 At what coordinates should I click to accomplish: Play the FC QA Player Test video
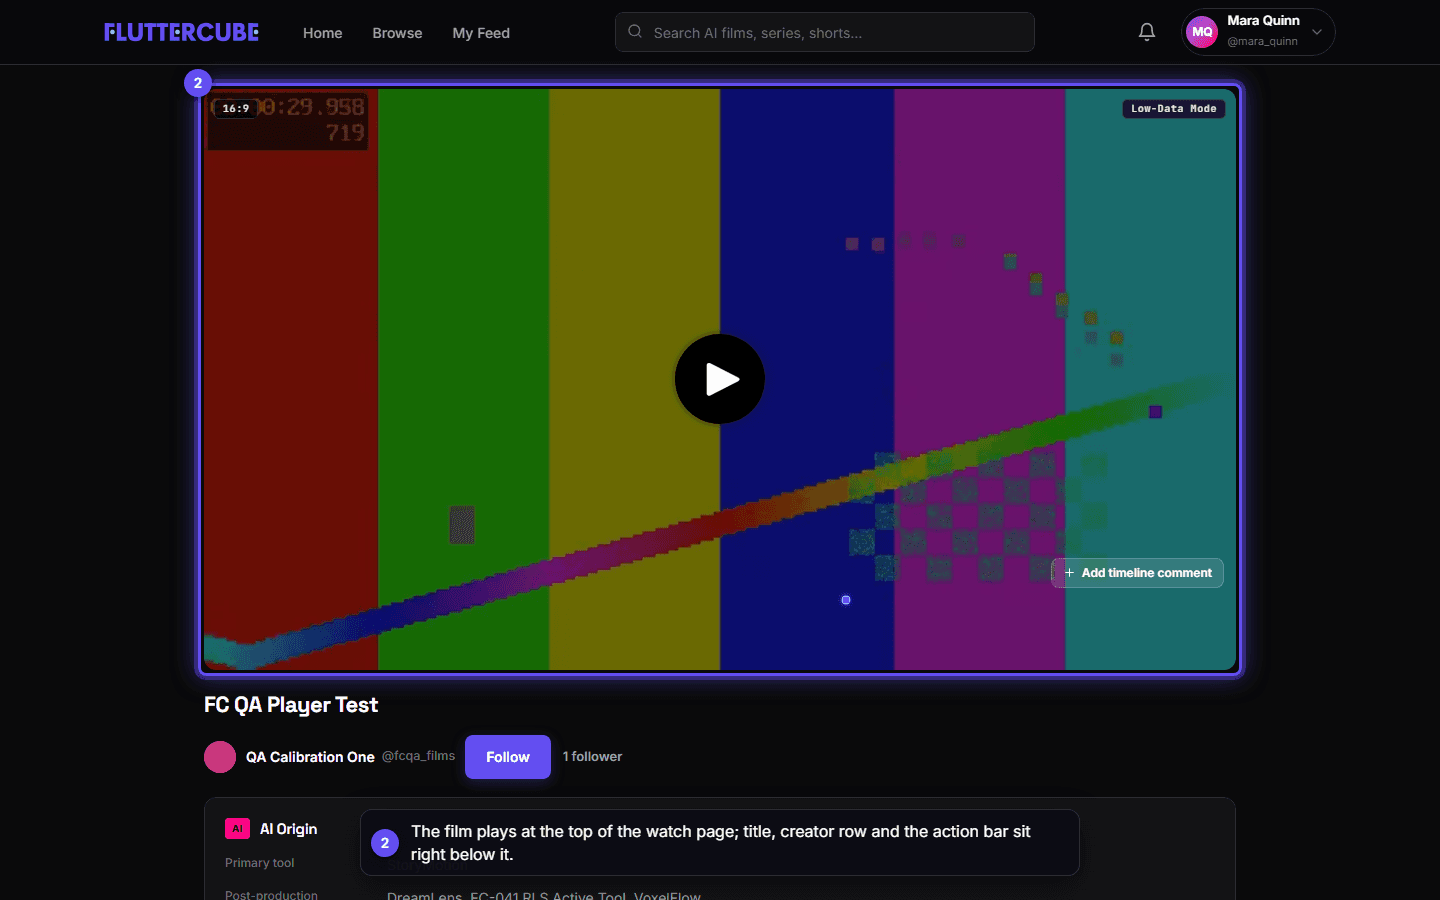(720, 379)
